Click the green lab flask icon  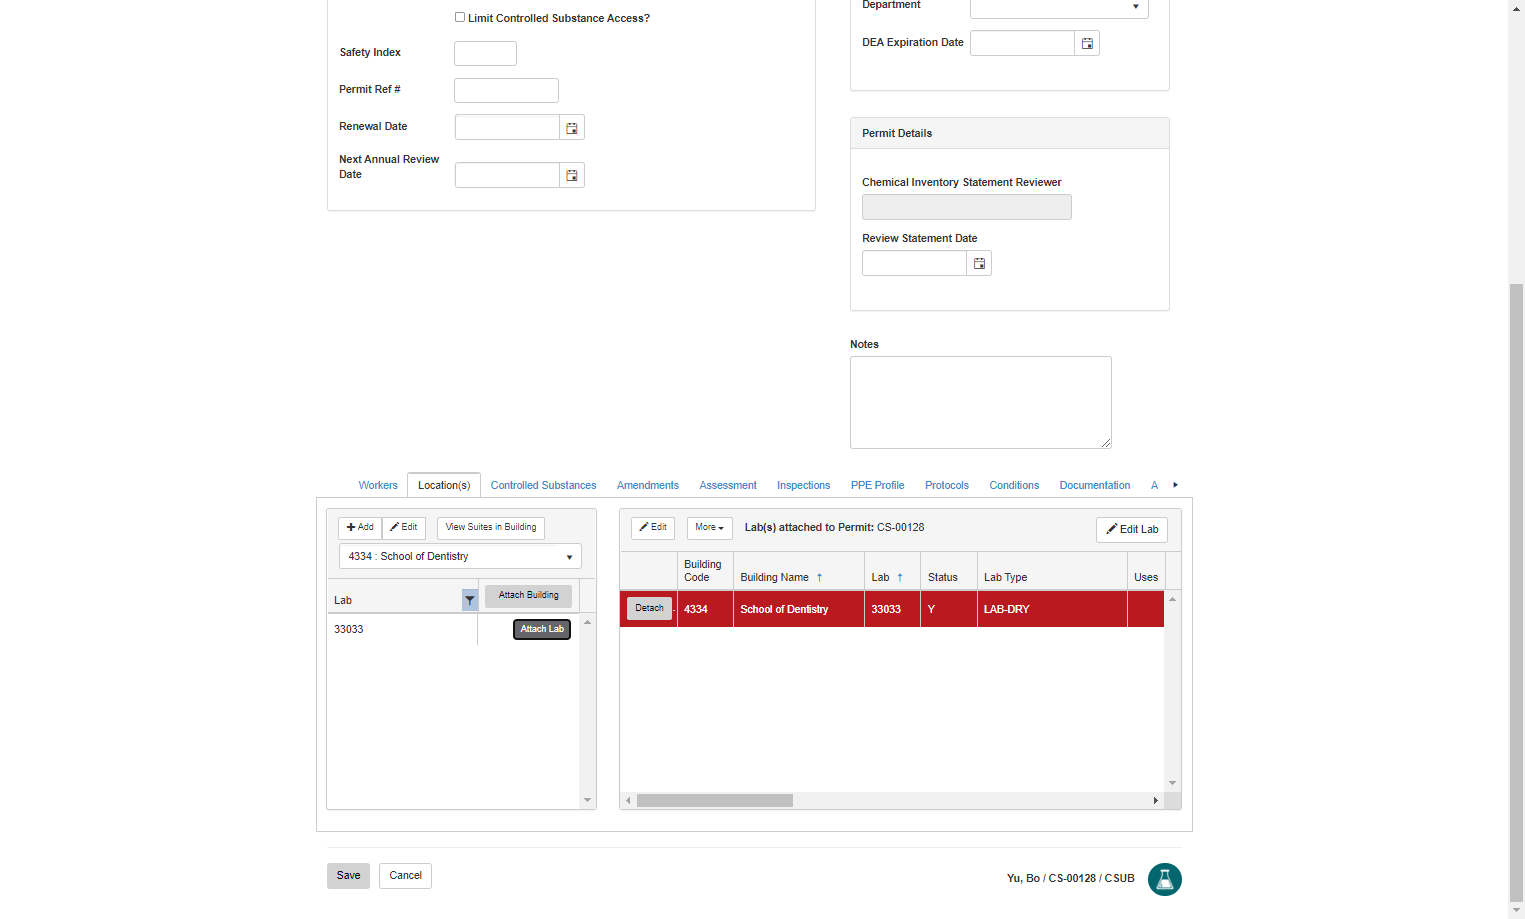pyautogui.click(x=1164, y=879)
